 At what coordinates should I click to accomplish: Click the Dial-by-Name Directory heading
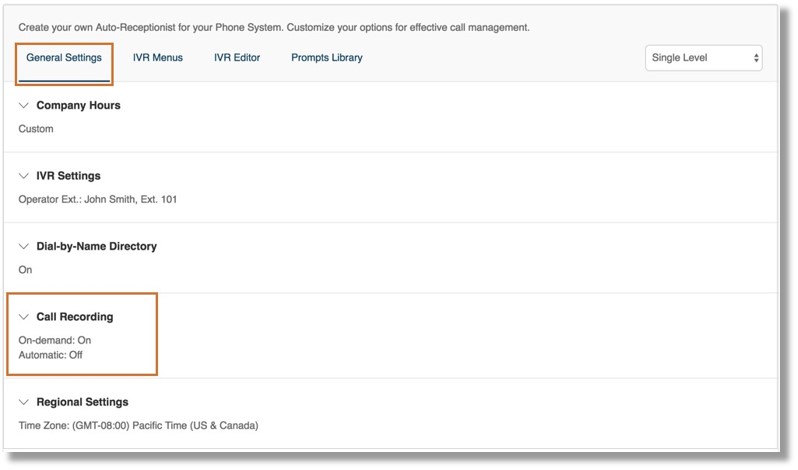point(96,246)
